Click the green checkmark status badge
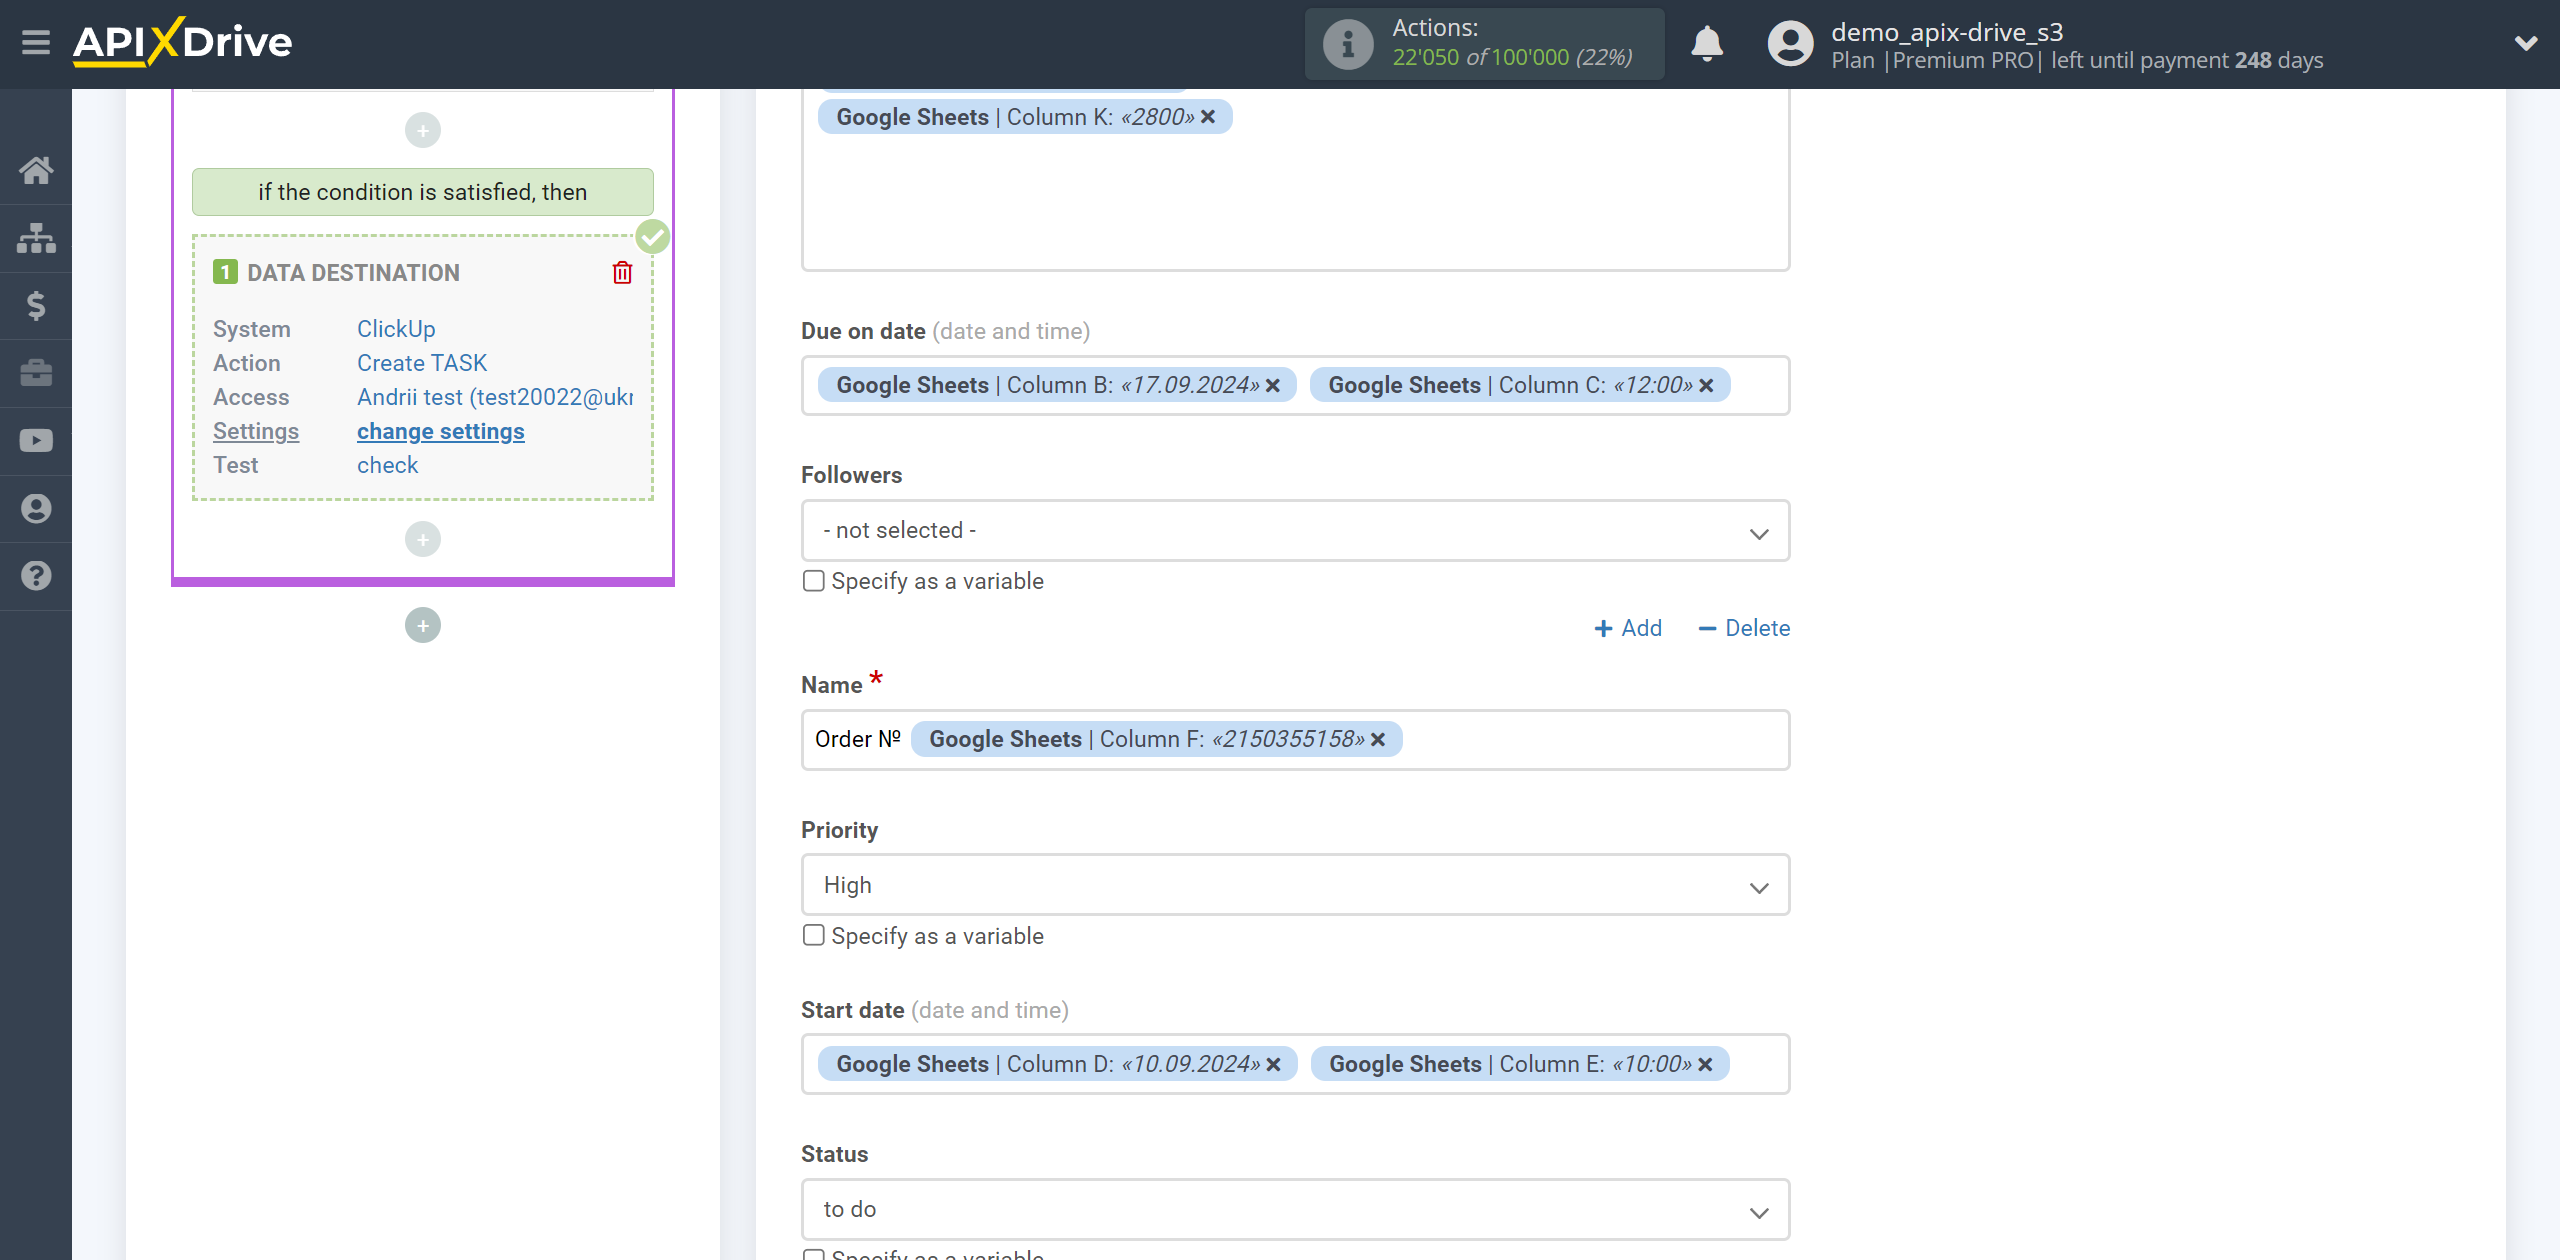2560x1260 pixels. click(653, 237)
